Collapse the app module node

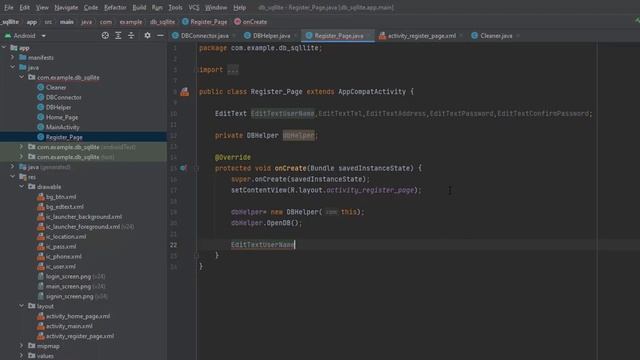tap(4, 47)
